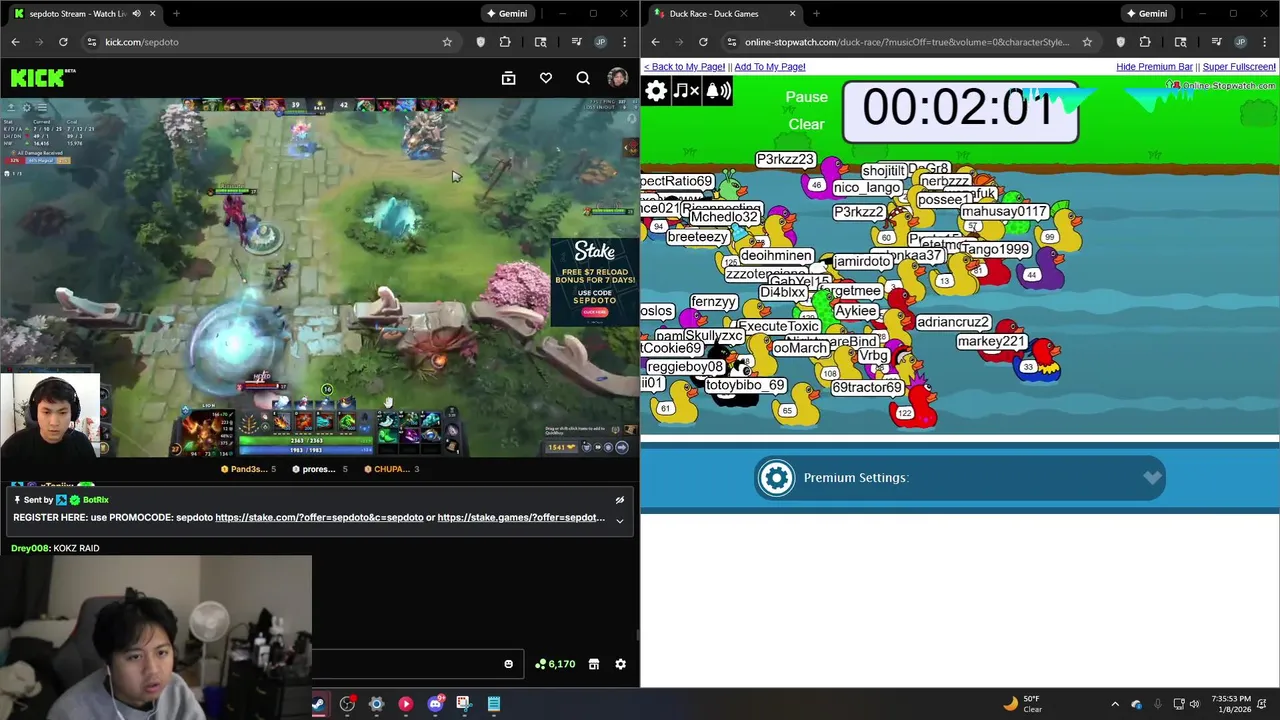The height and width of the screenshot is (720, 1280).
Task: Toggle Duck Race music icon
Action: [686, 91]
